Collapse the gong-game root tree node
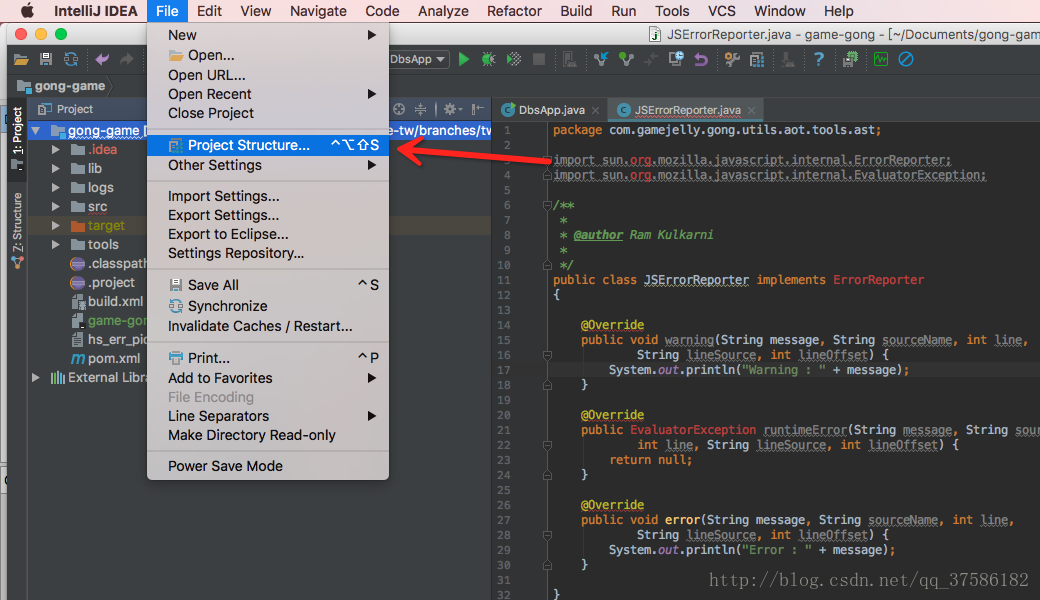Screen dimensions: 1040x600 coord(36,131)
